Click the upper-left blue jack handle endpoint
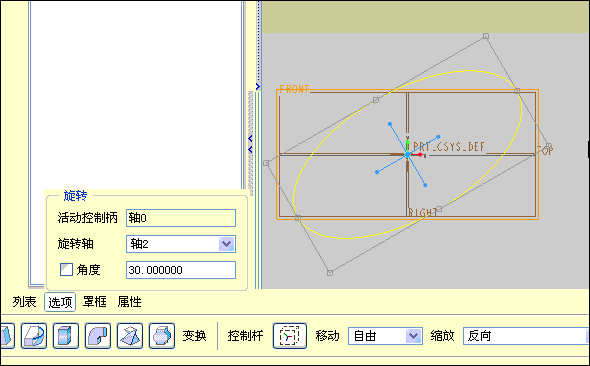The image size is (590, 366). (x=390, y=124)
